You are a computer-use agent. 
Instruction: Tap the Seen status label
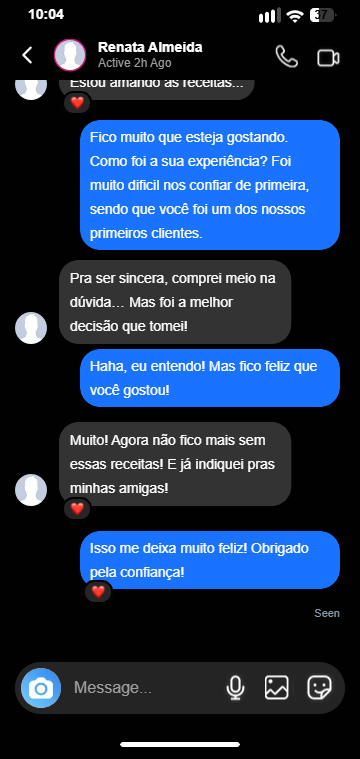point(327,613)
